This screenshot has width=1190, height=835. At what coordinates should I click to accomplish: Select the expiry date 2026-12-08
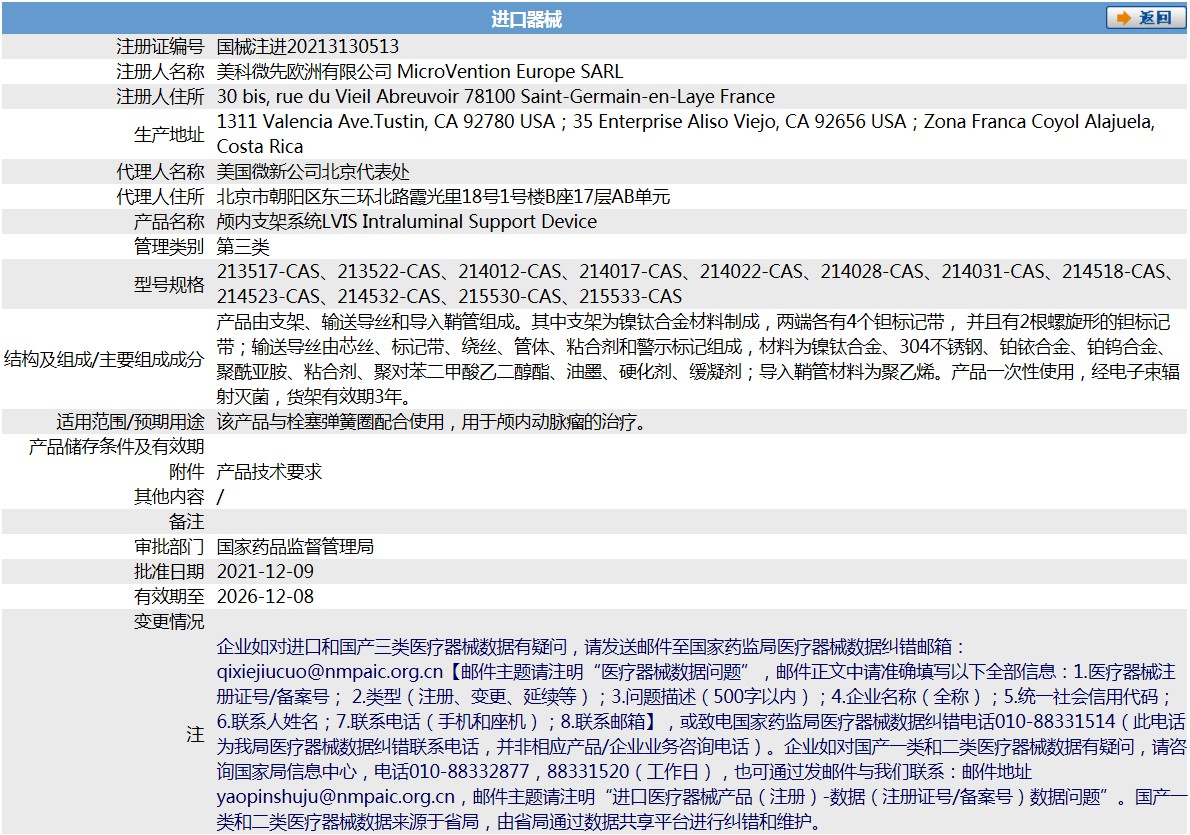point(265,597)
